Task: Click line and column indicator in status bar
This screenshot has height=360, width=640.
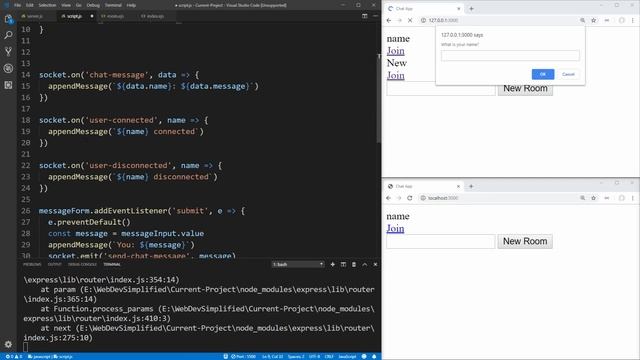Action: [x=272, y=356]
